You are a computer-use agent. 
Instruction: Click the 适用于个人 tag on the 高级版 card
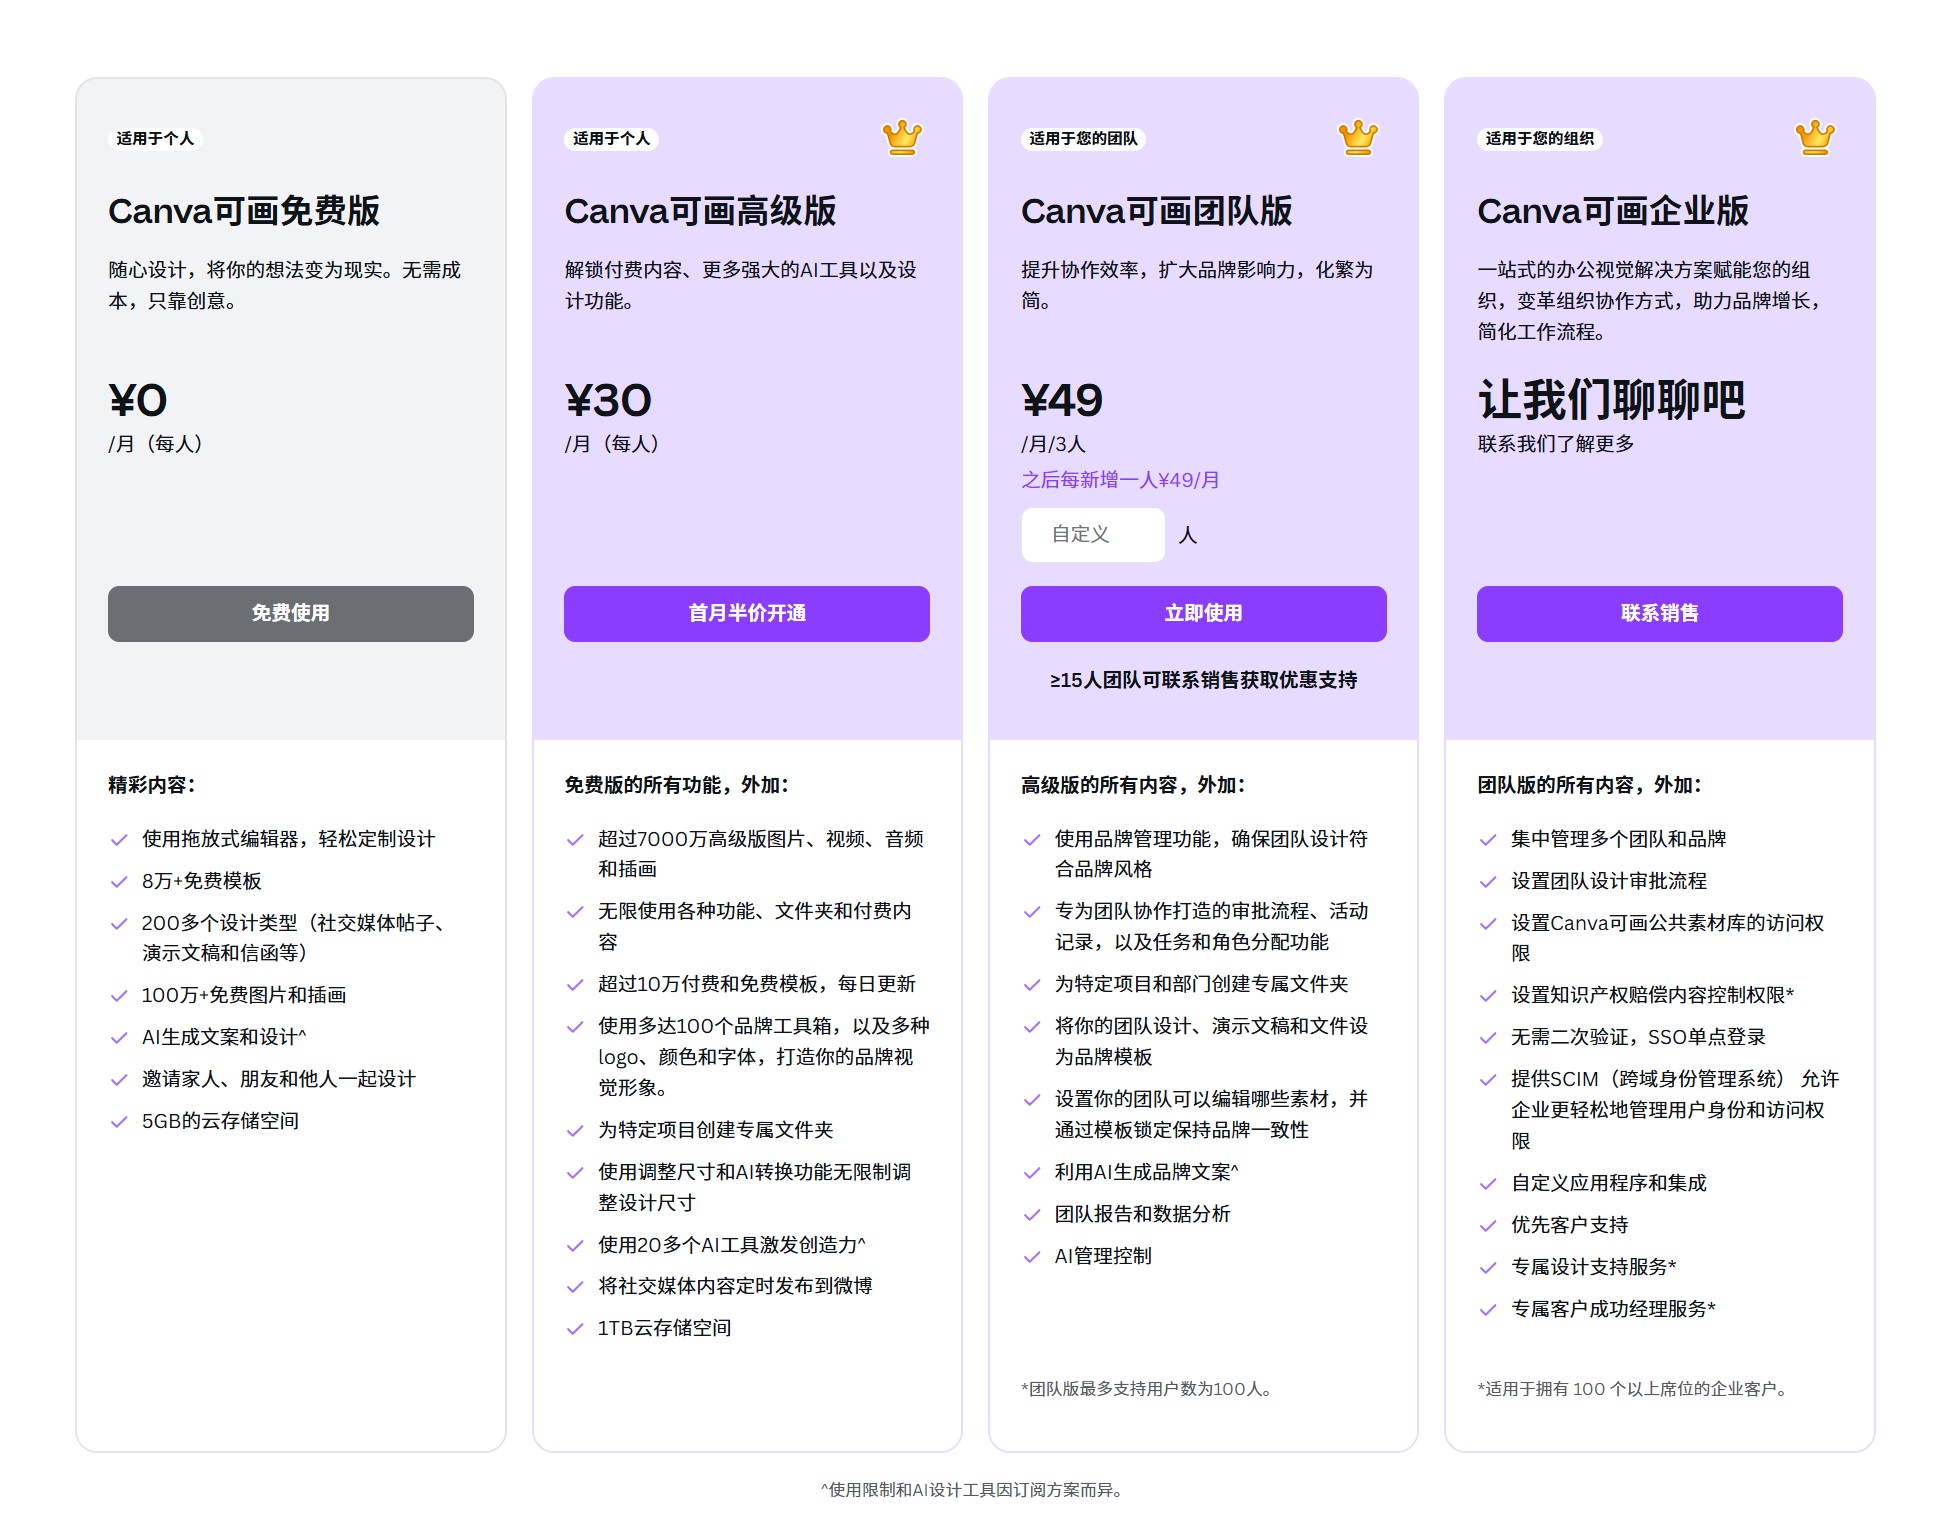pyautogui.click(x=611, y=139)
